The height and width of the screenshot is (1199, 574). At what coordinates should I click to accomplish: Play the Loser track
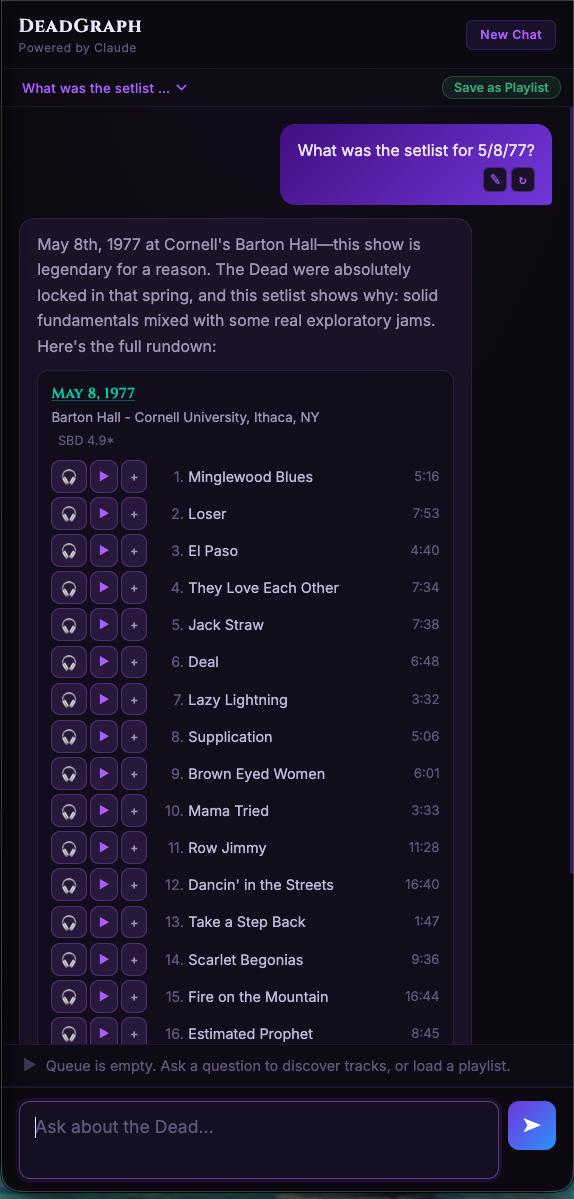click(104, 514)
